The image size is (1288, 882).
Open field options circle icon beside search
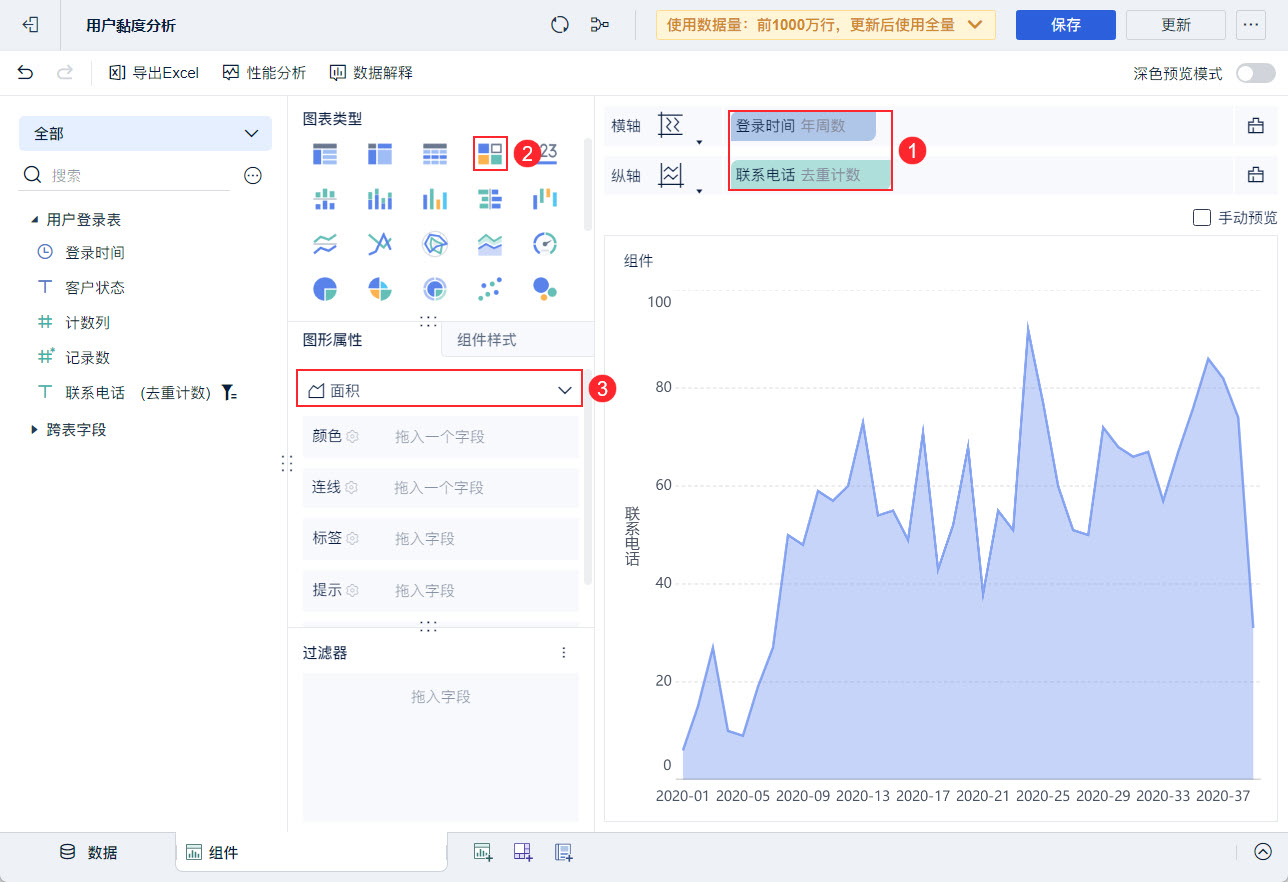[253, 175]
